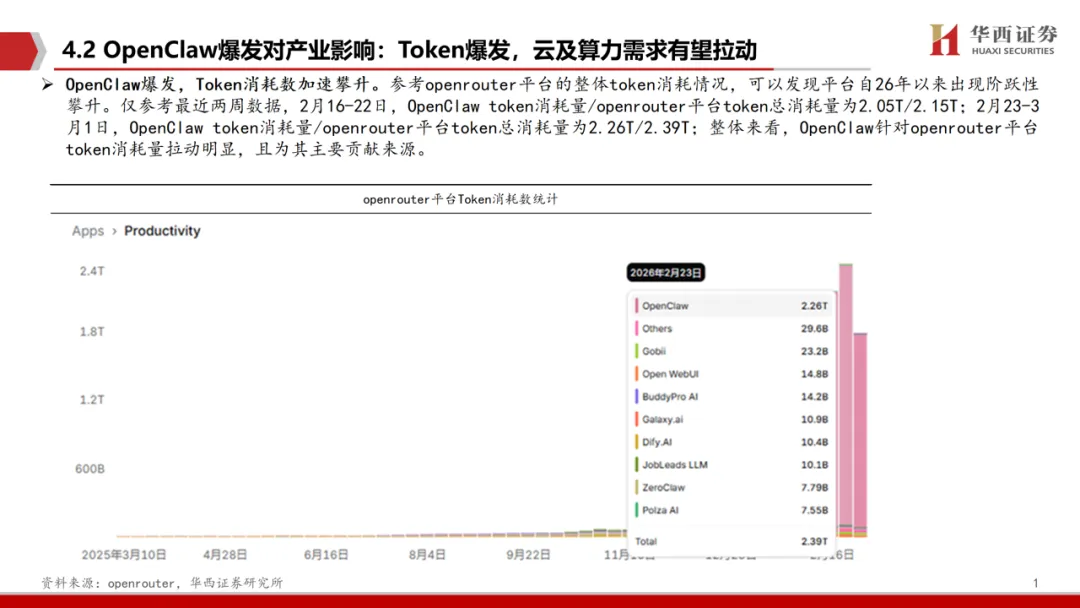Click the red arrow bullet beside the title
Viewport: 1080px width, 608px height.
22,50
